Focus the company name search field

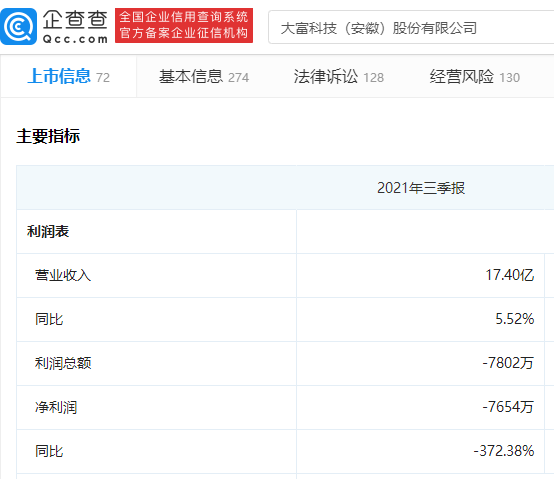(411, 28)
